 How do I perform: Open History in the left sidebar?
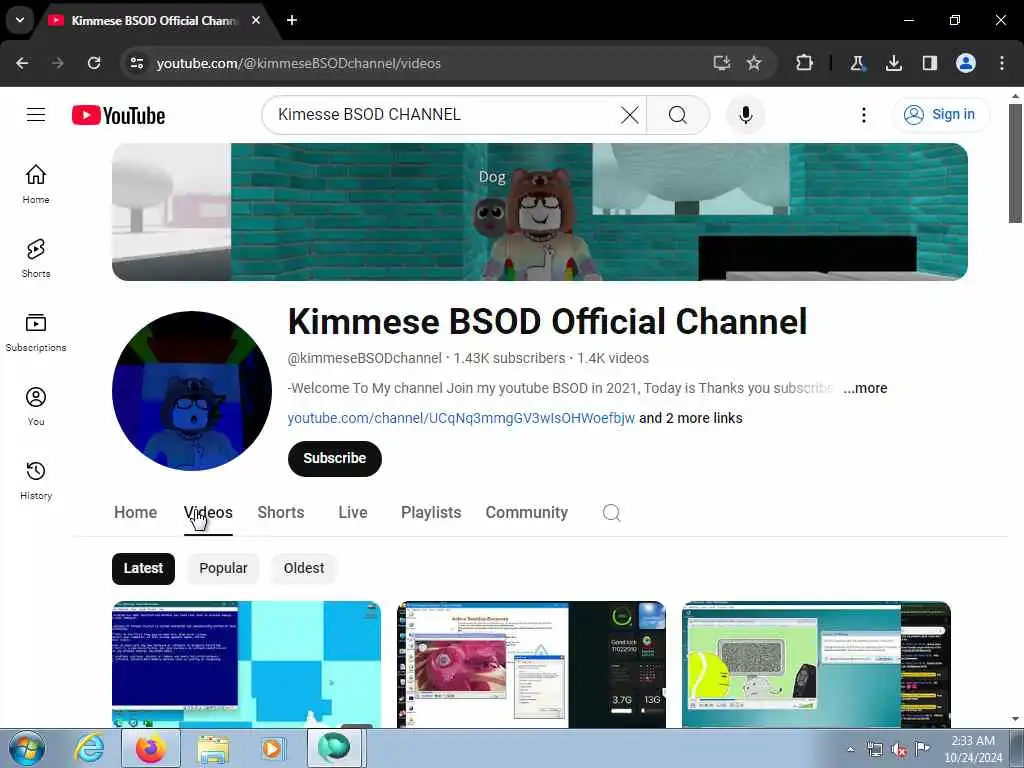(36, 480)
